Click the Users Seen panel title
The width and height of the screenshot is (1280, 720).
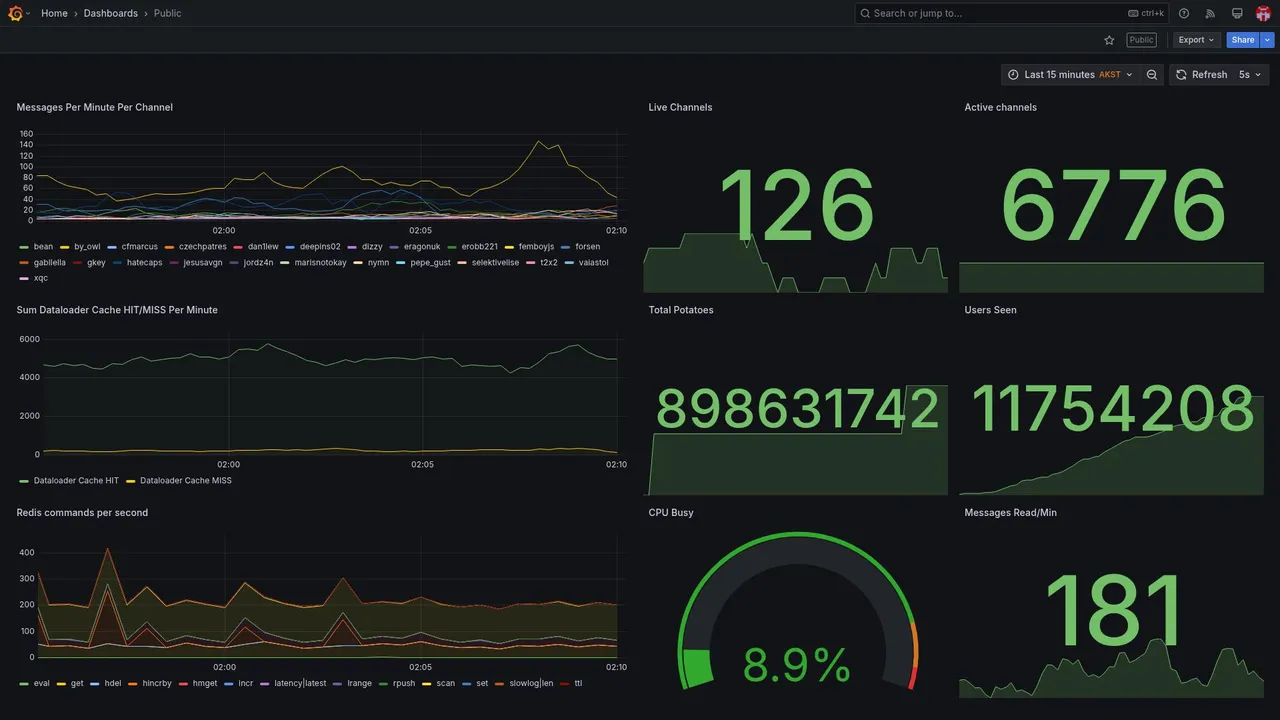[991, 310]
